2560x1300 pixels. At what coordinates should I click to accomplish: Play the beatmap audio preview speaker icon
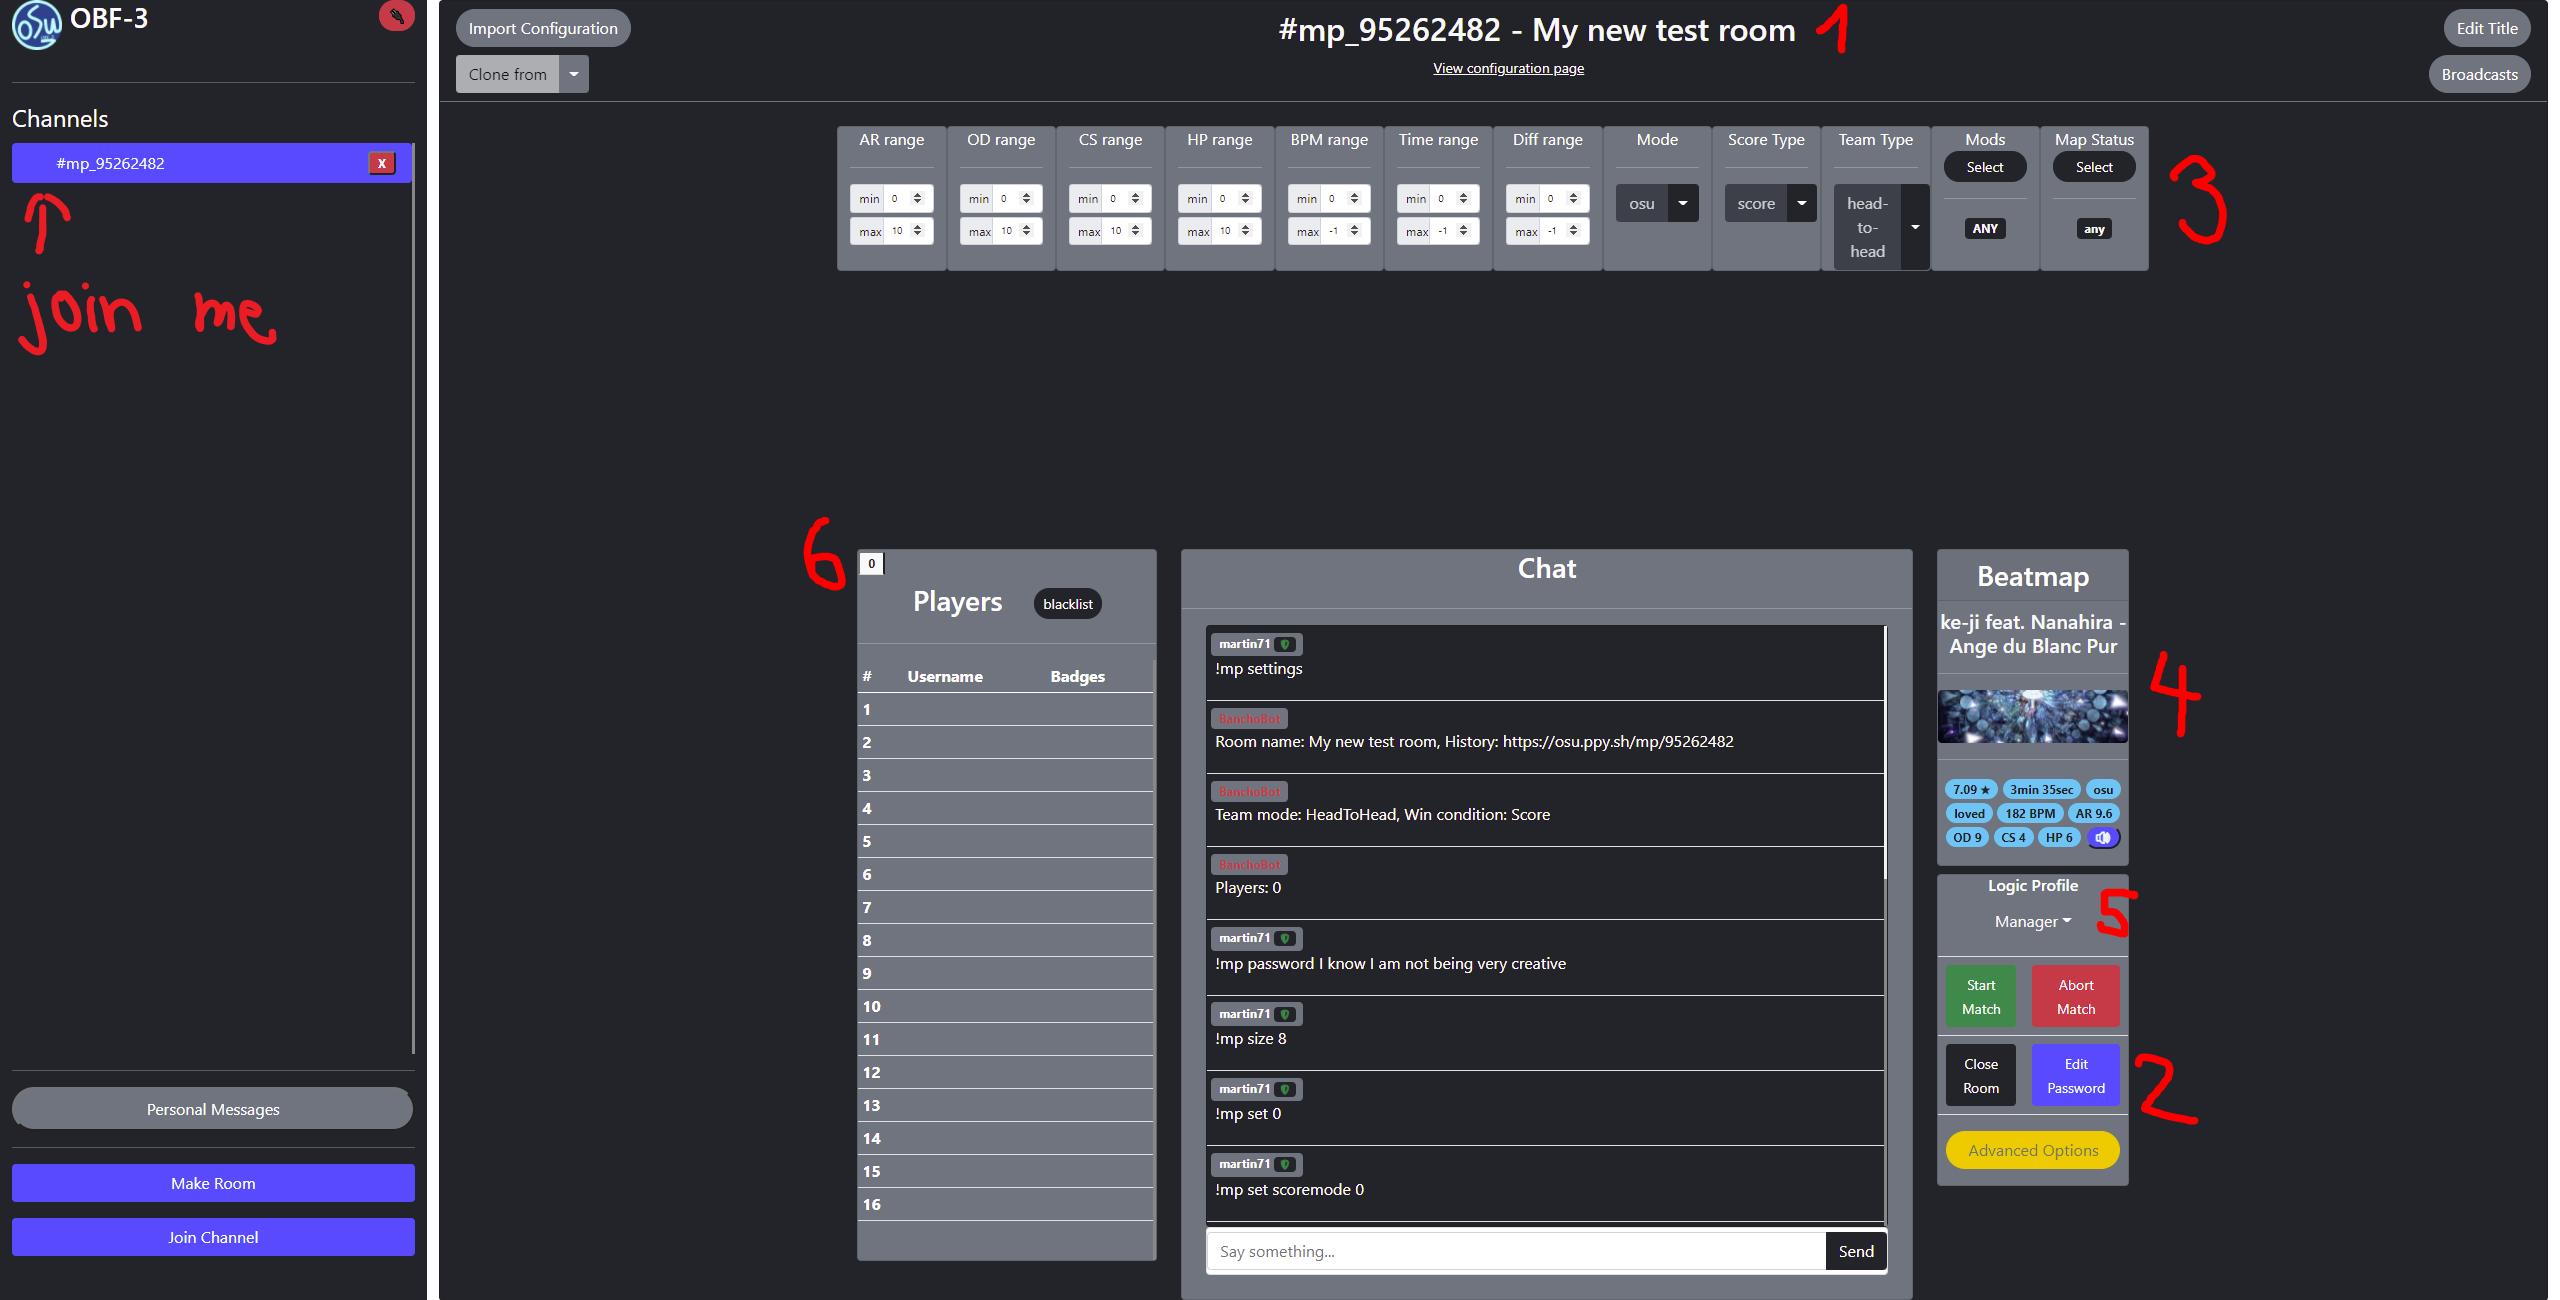point(2102,838)
